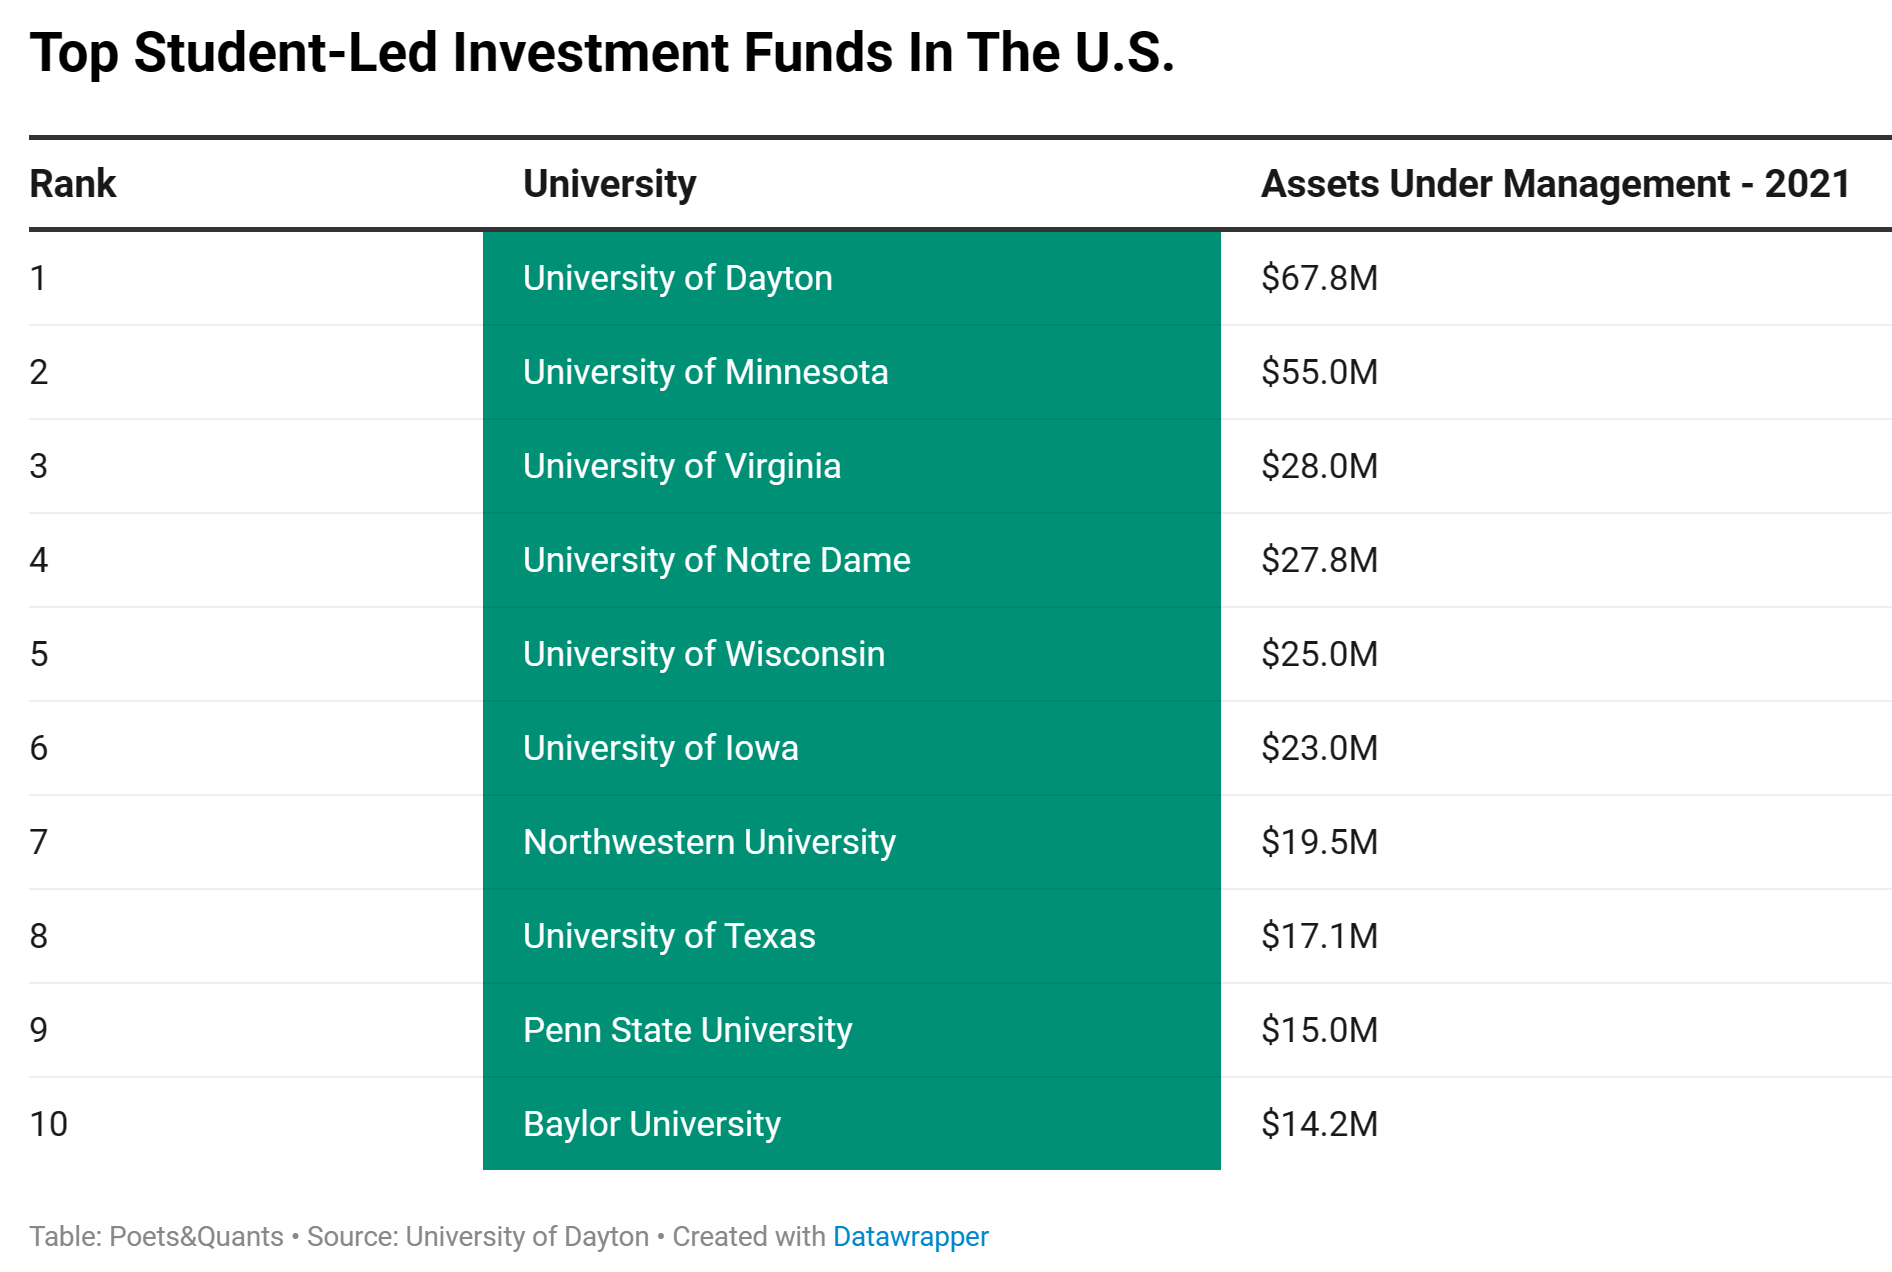Select the University of Iowa cell

(660, 748)
